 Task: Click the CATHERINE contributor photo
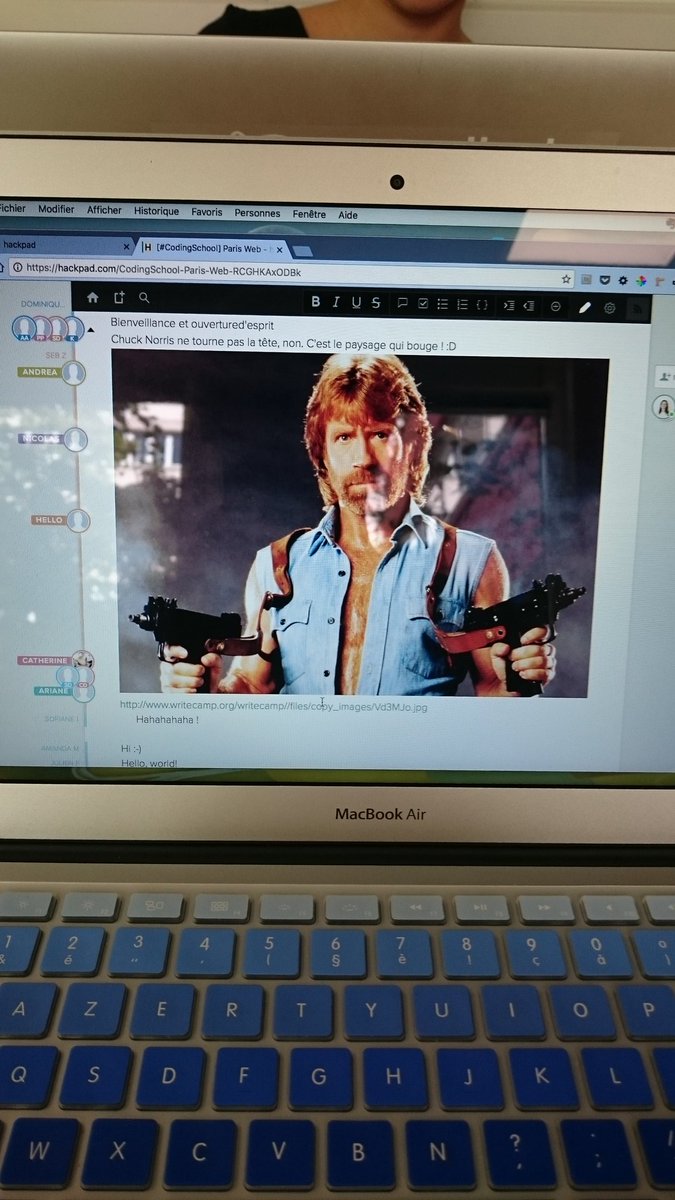pos(83,661)
